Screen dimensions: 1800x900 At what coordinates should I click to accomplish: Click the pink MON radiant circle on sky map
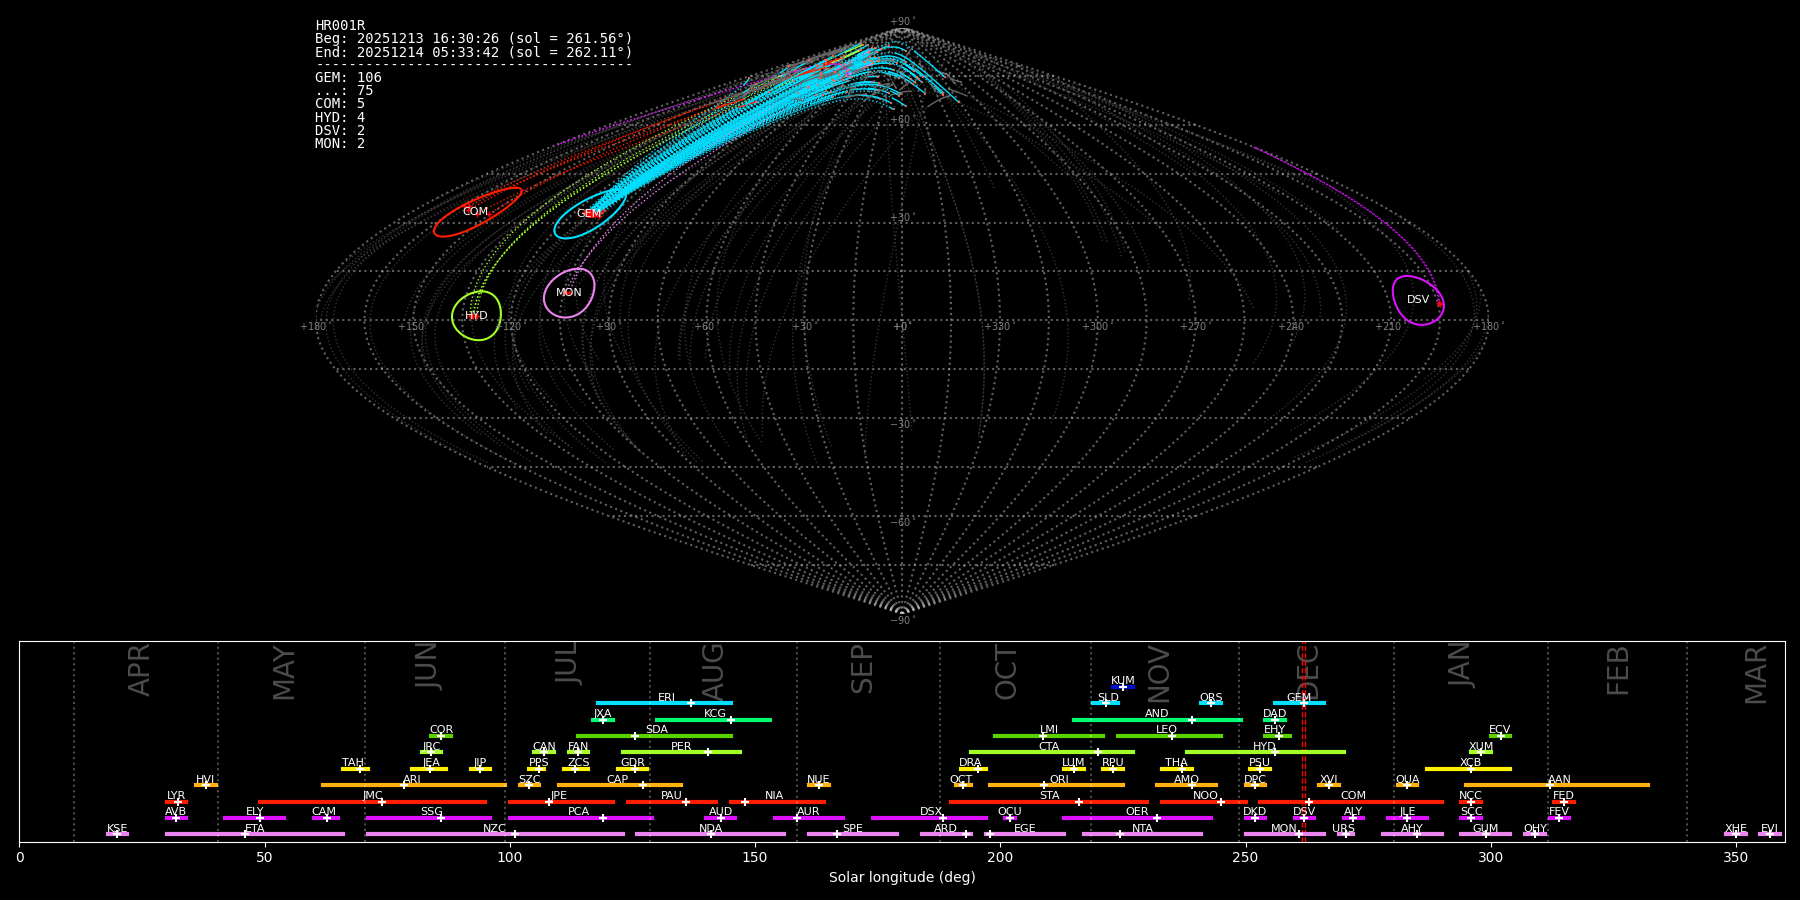pyautogui.click(x=569, y=293)
